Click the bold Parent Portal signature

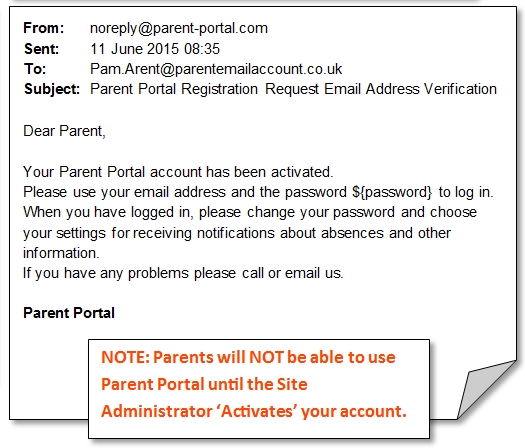tap(69, 313)
